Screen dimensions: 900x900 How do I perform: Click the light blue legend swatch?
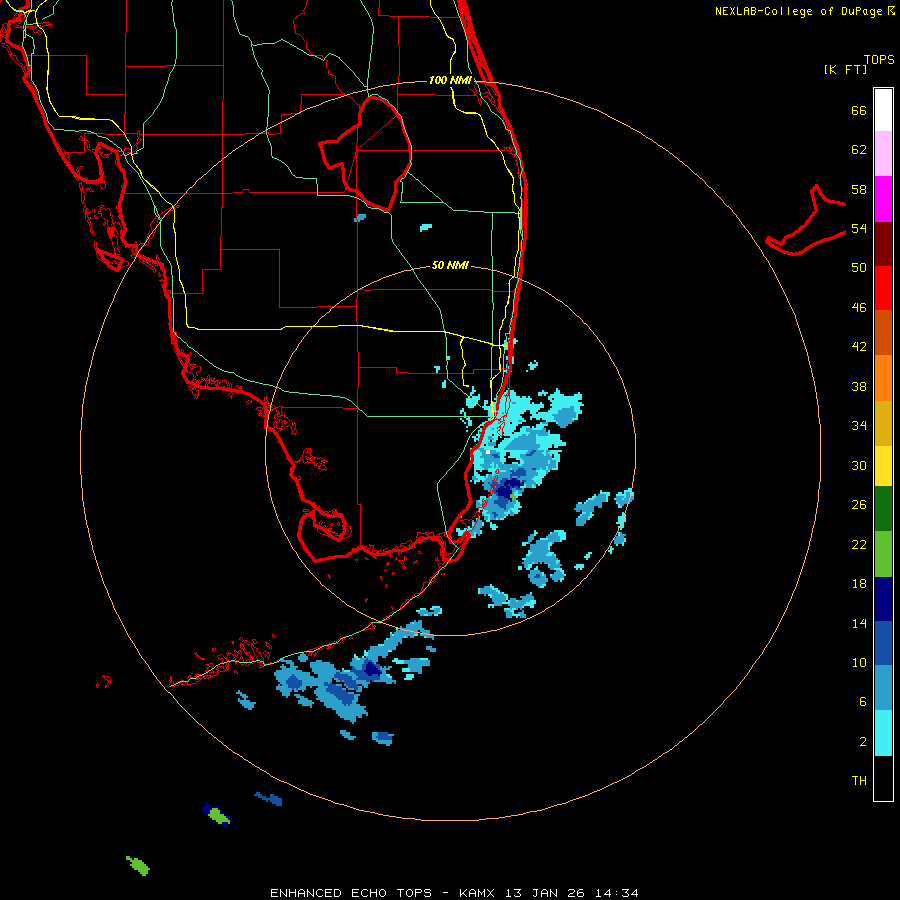point(883,688)
